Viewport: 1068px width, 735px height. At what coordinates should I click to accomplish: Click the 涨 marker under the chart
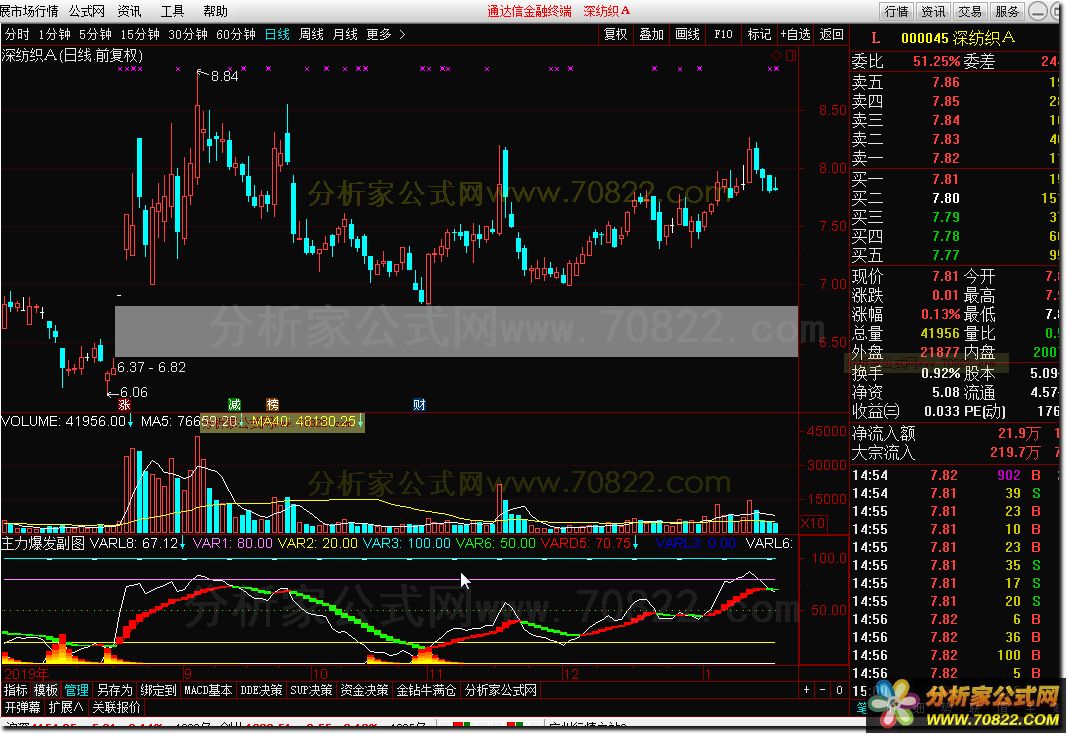(x=124, y=405)
